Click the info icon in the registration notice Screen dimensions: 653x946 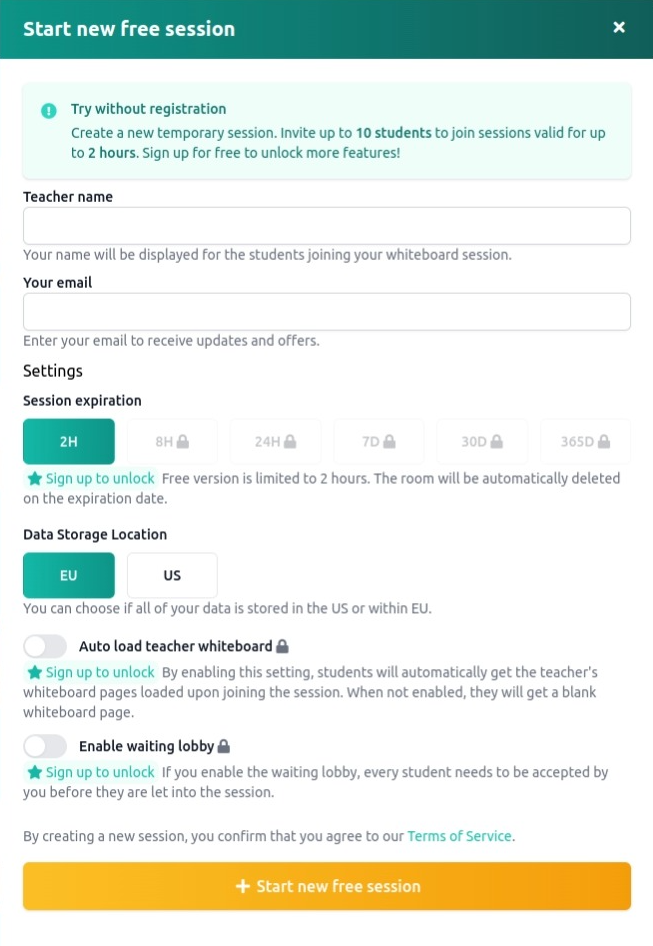coord(49,110)
